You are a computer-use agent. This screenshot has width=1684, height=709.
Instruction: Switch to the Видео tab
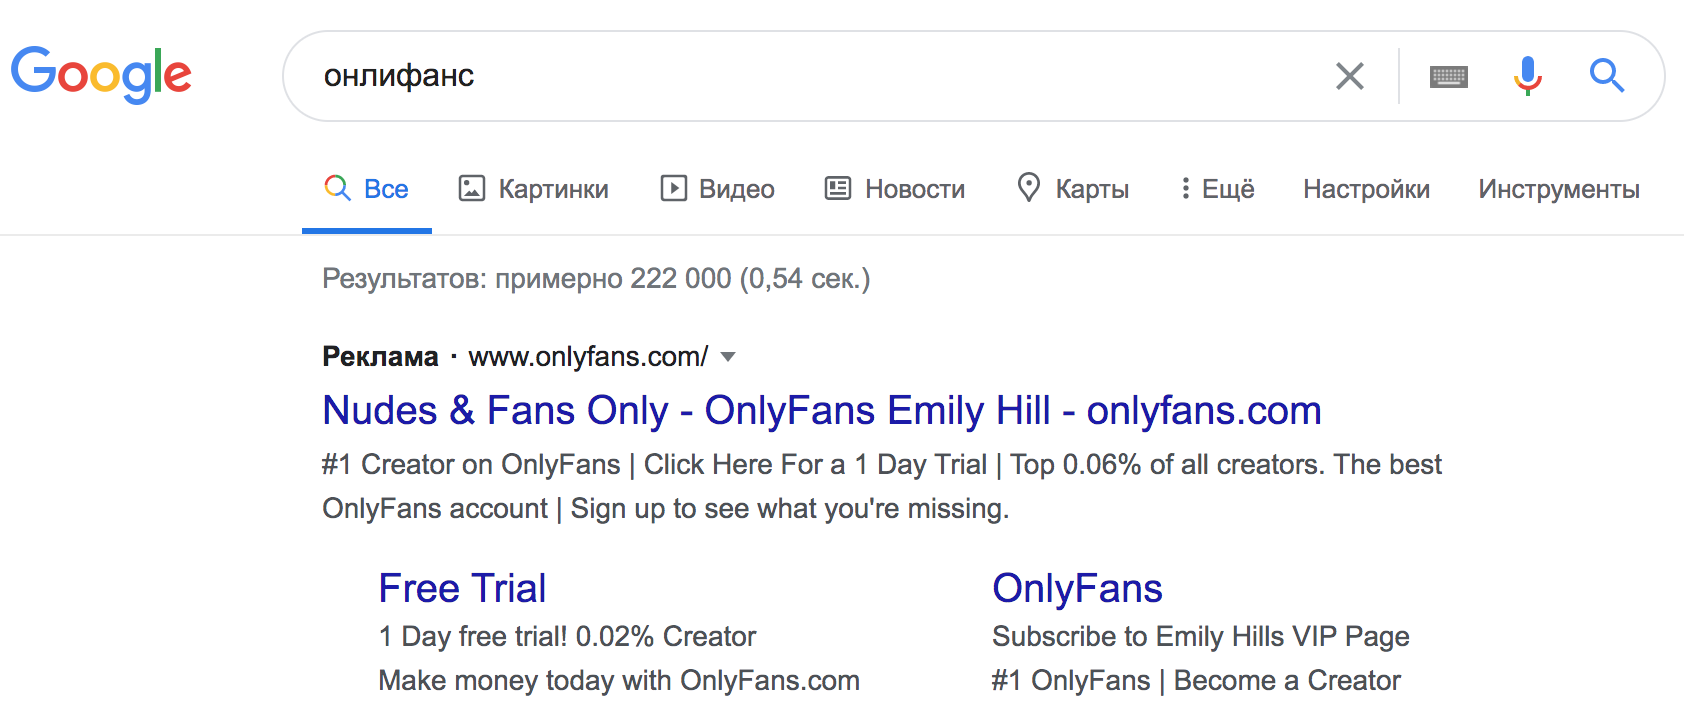(x=717, y=189)
